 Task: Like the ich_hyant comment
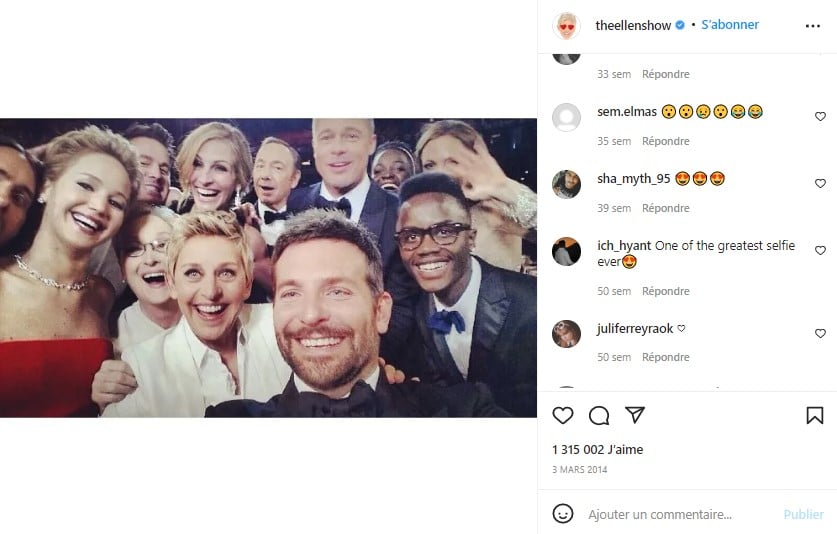[820, 250]
